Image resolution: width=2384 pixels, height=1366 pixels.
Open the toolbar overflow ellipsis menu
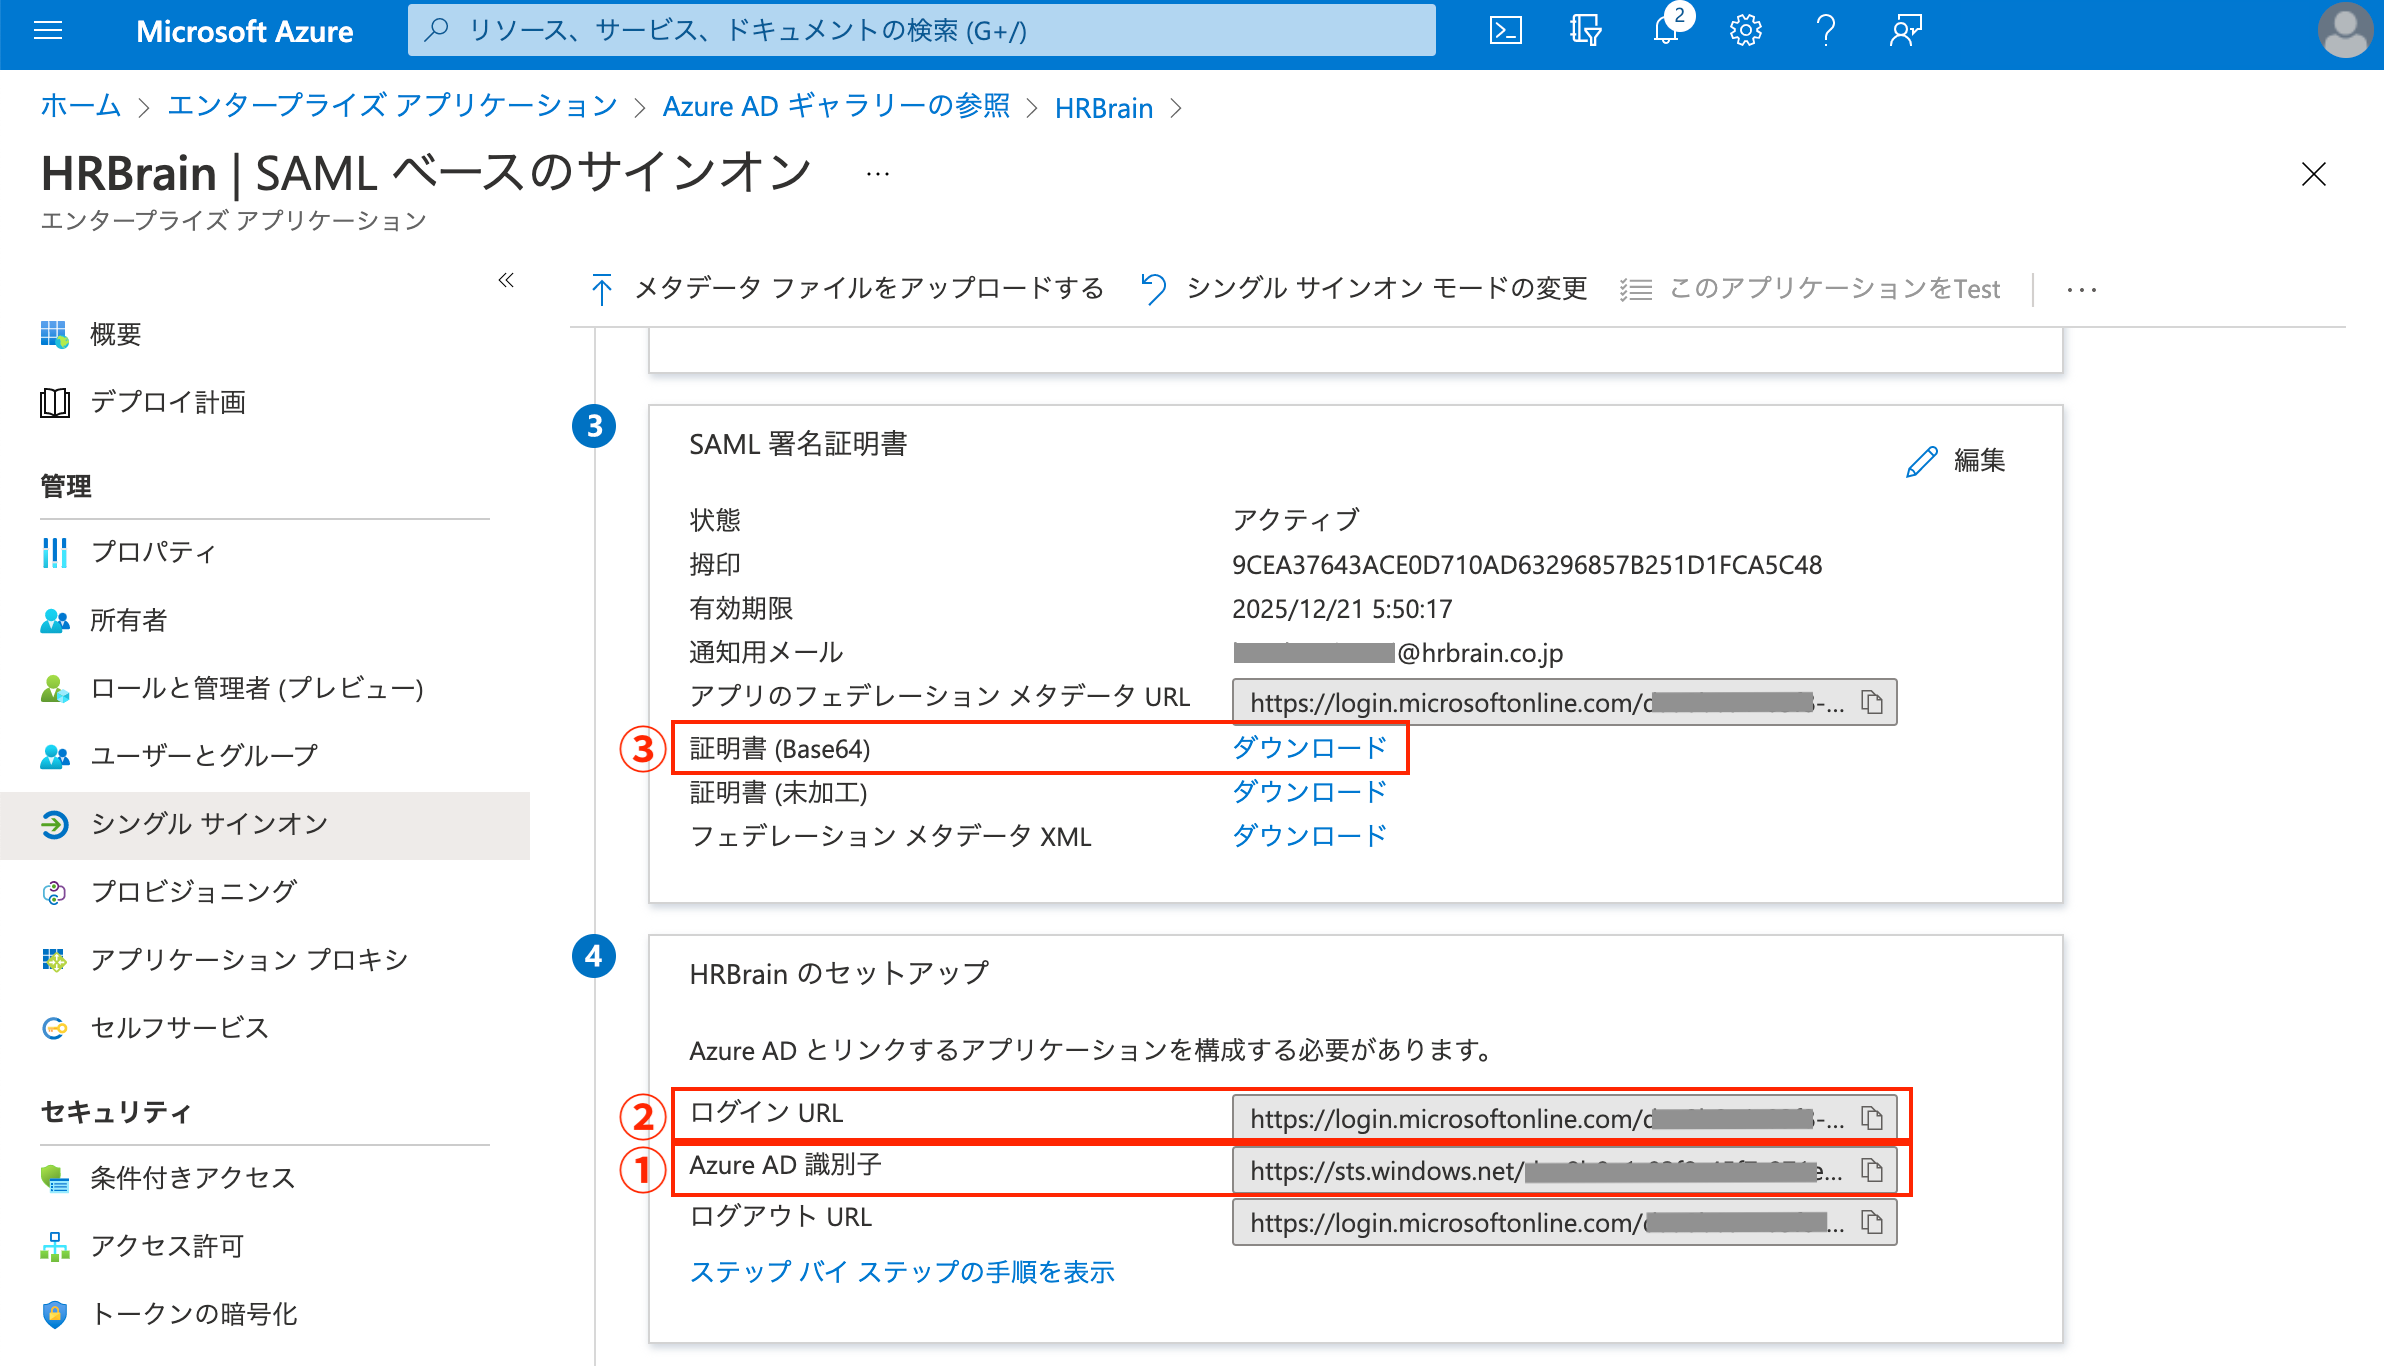point(2081,289)
